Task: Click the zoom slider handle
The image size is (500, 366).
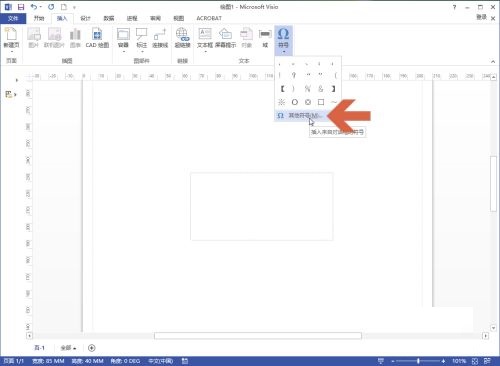Action: tap(418, 361)
